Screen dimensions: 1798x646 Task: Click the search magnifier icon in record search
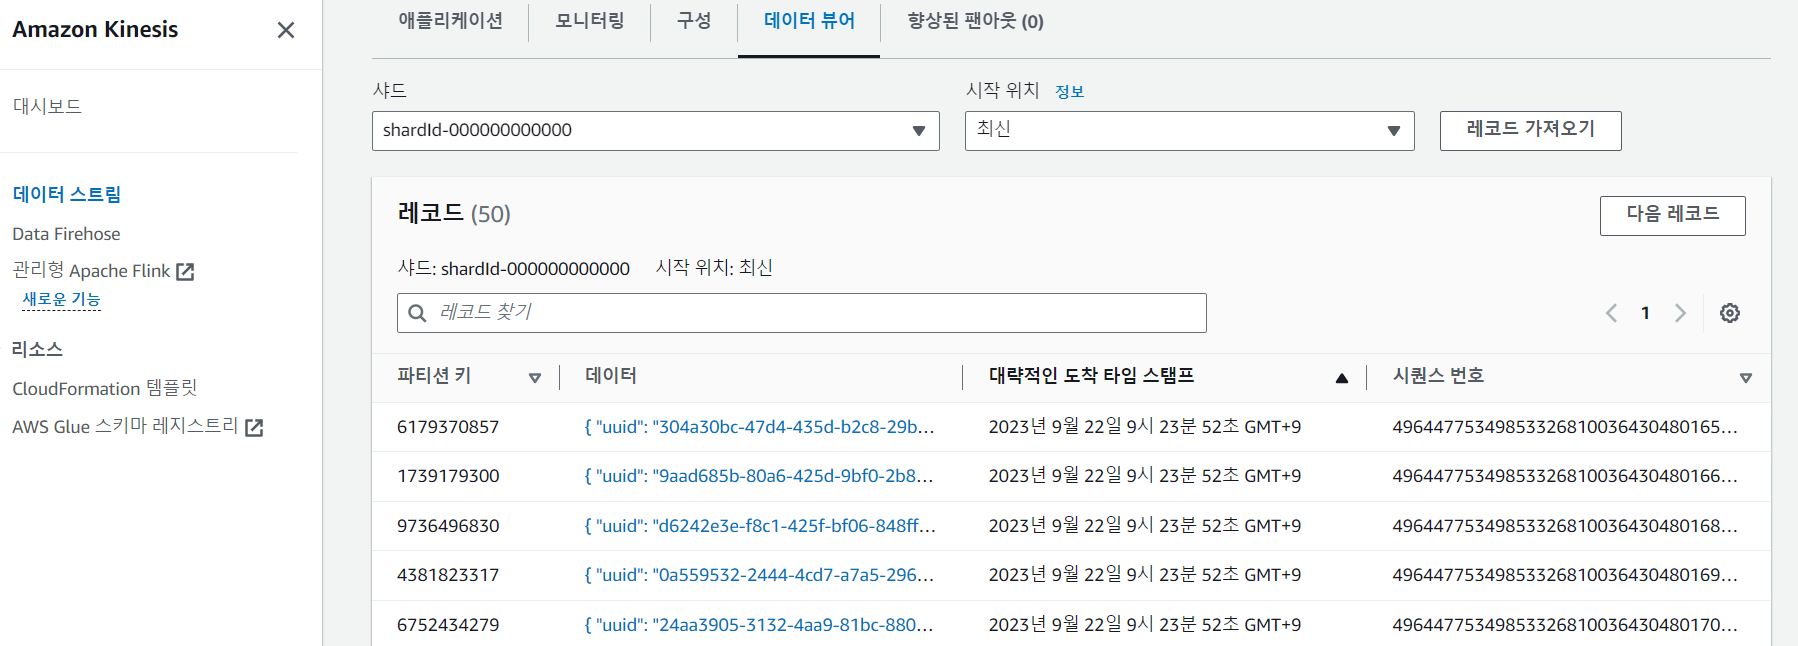pos(417,313)
